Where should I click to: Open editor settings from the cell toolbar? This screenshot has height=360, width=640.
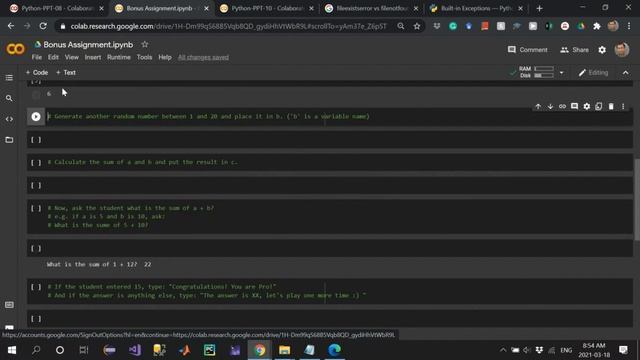587,107
